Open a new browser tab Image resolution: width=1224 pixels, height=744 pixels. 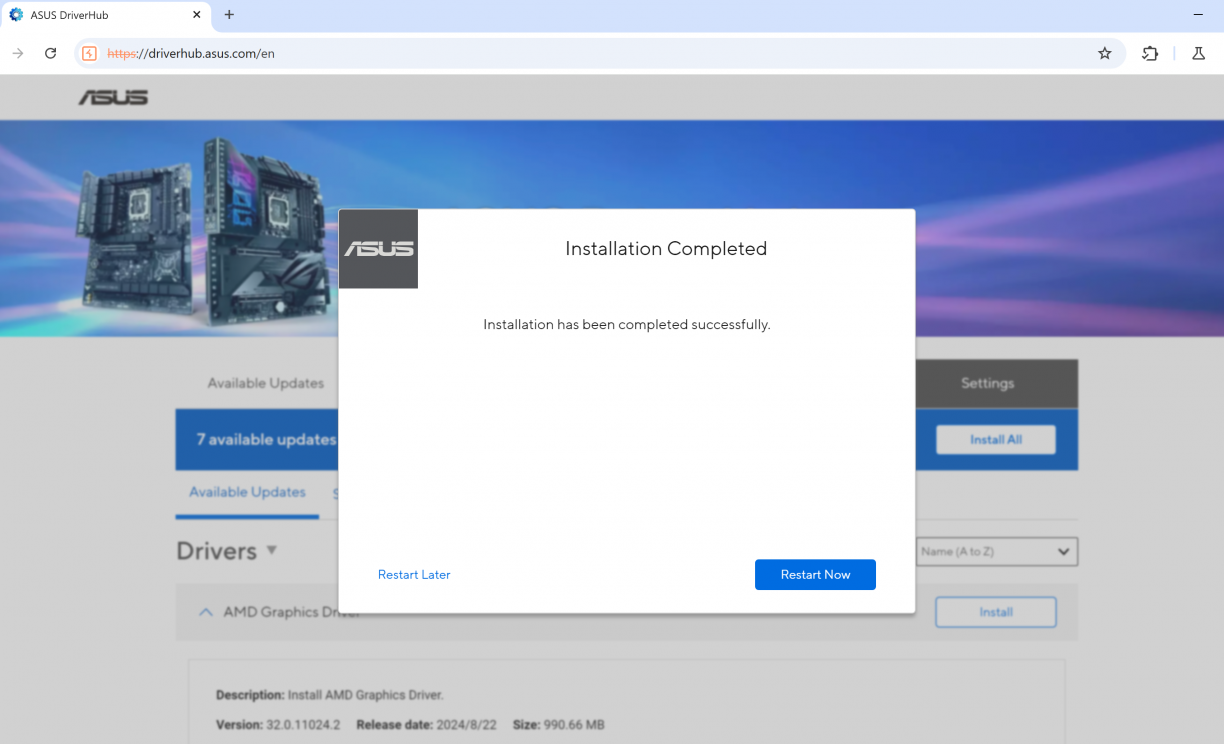click(x=229, y=15)
